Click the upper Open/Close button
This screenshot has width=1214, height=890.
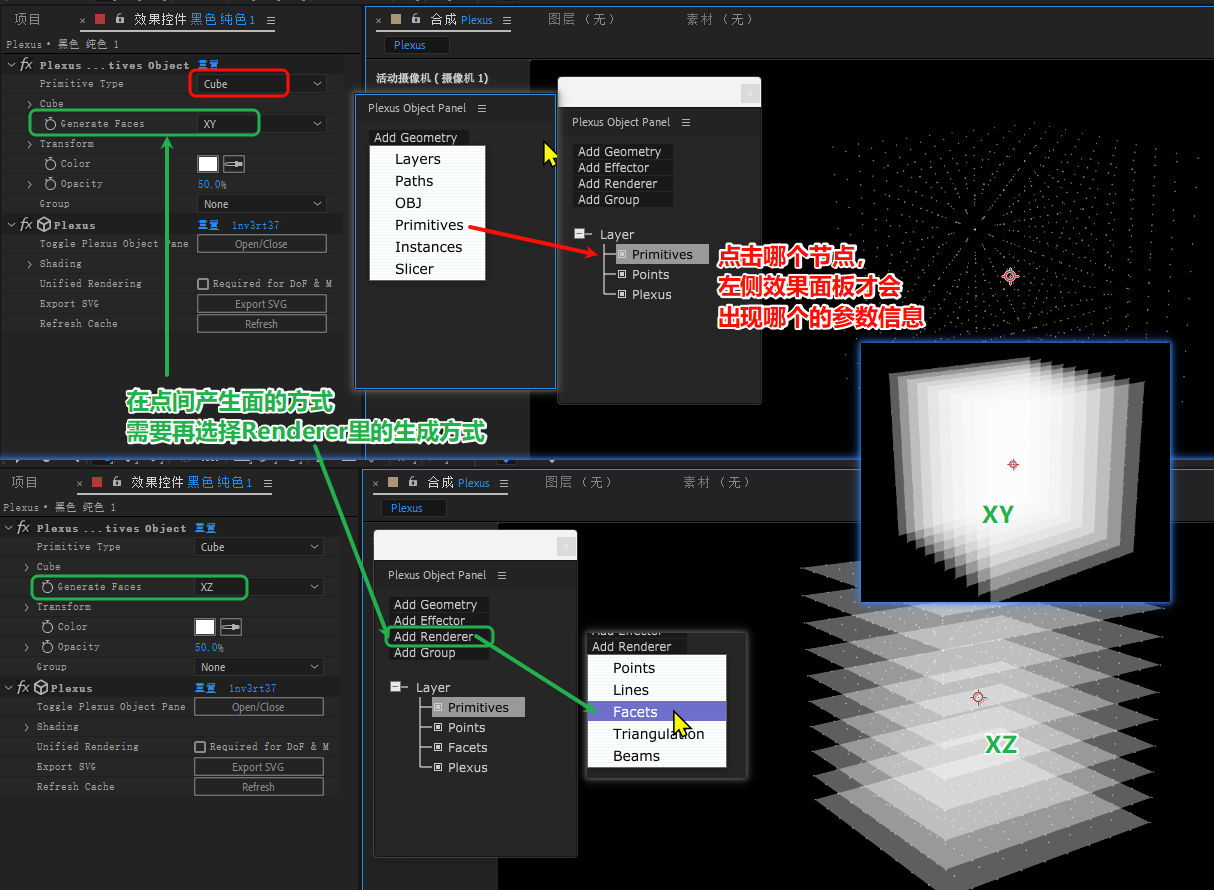tap(262, 244)
